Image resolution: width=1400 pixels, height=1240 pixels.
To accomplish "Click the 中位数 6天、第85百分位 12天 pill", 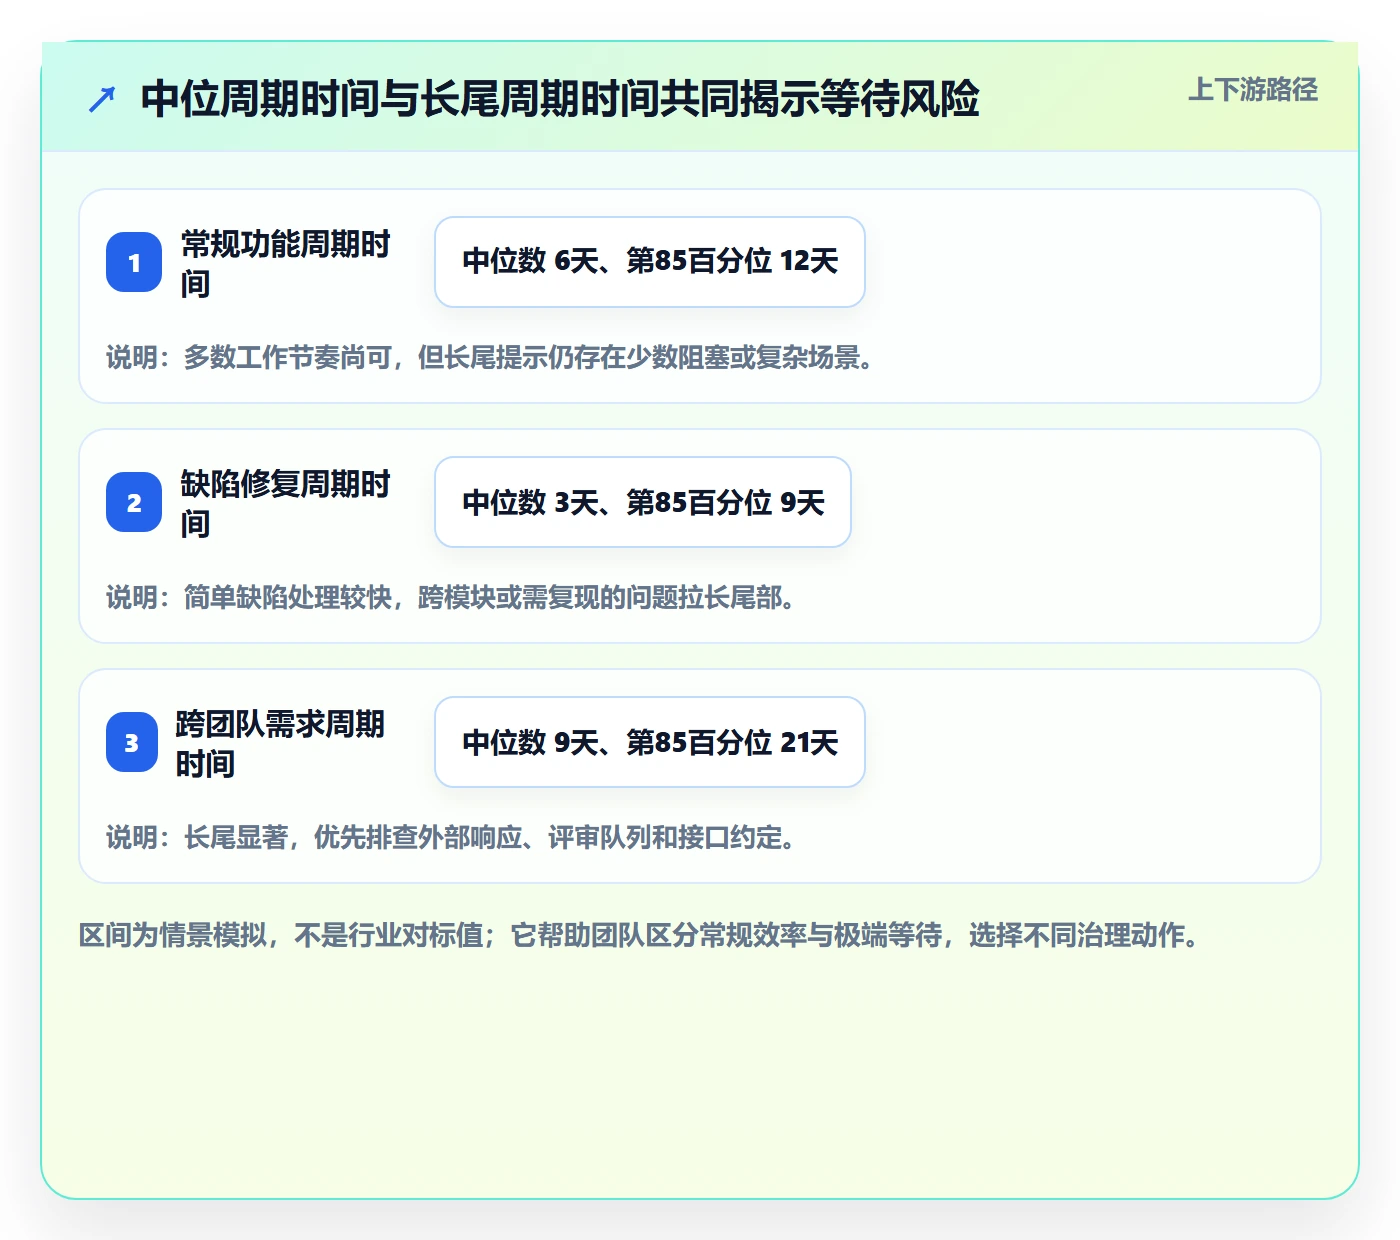I will (650, 262).
